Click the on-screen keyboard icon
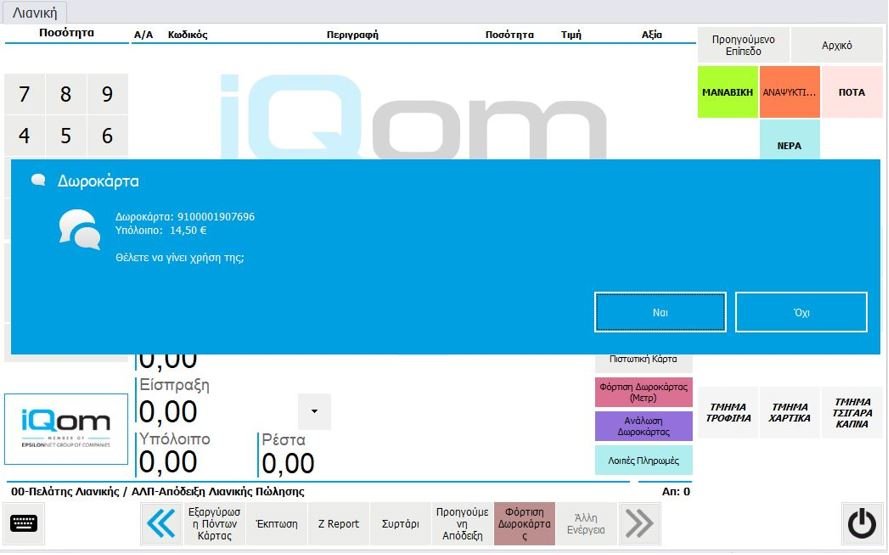The width and height of the screenshot is (889, 555). pyautogui.click(x=24, y=523)
